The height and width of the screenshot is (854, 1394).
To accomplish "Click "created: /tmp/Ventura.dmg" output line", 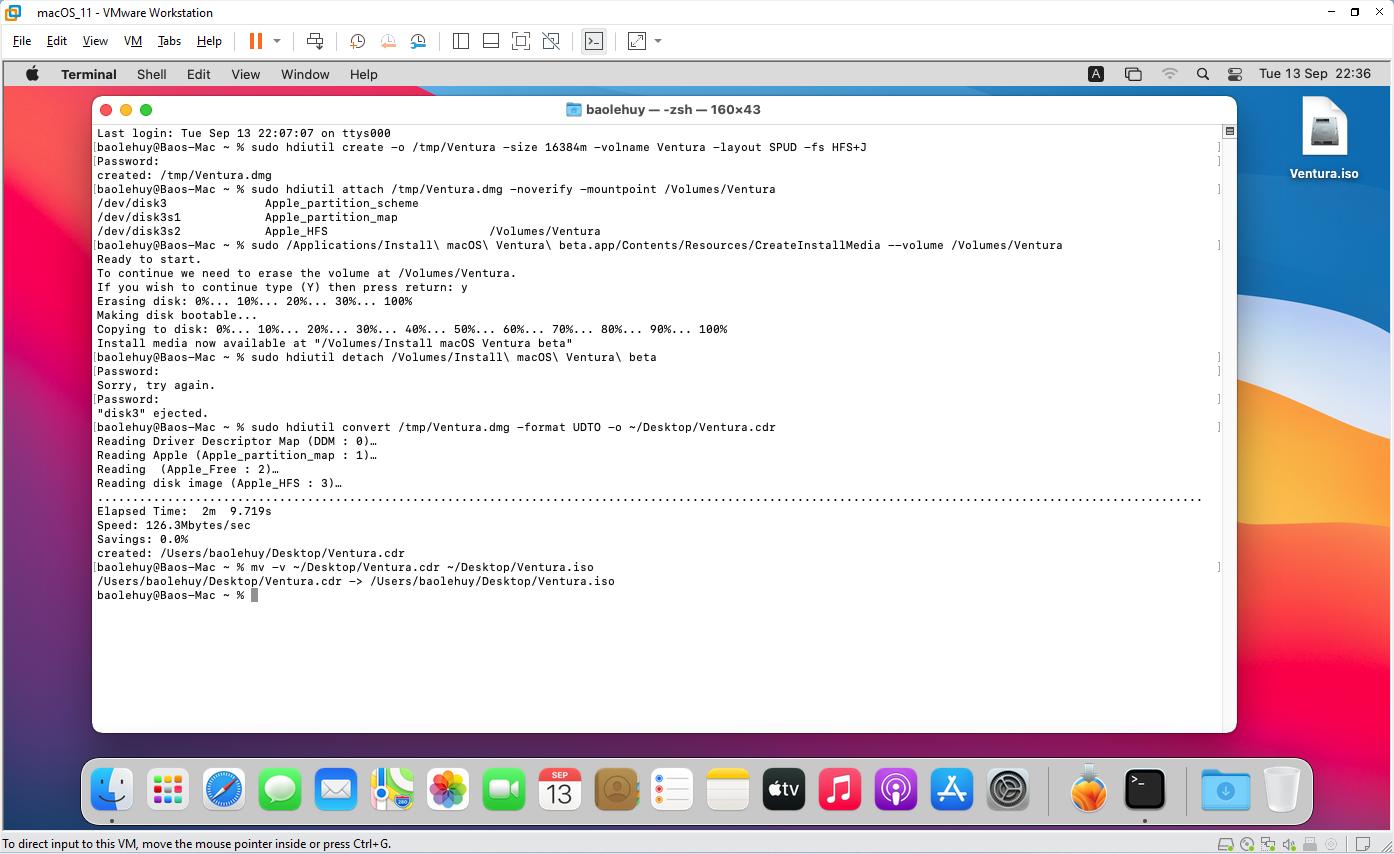I will (184, 175).
